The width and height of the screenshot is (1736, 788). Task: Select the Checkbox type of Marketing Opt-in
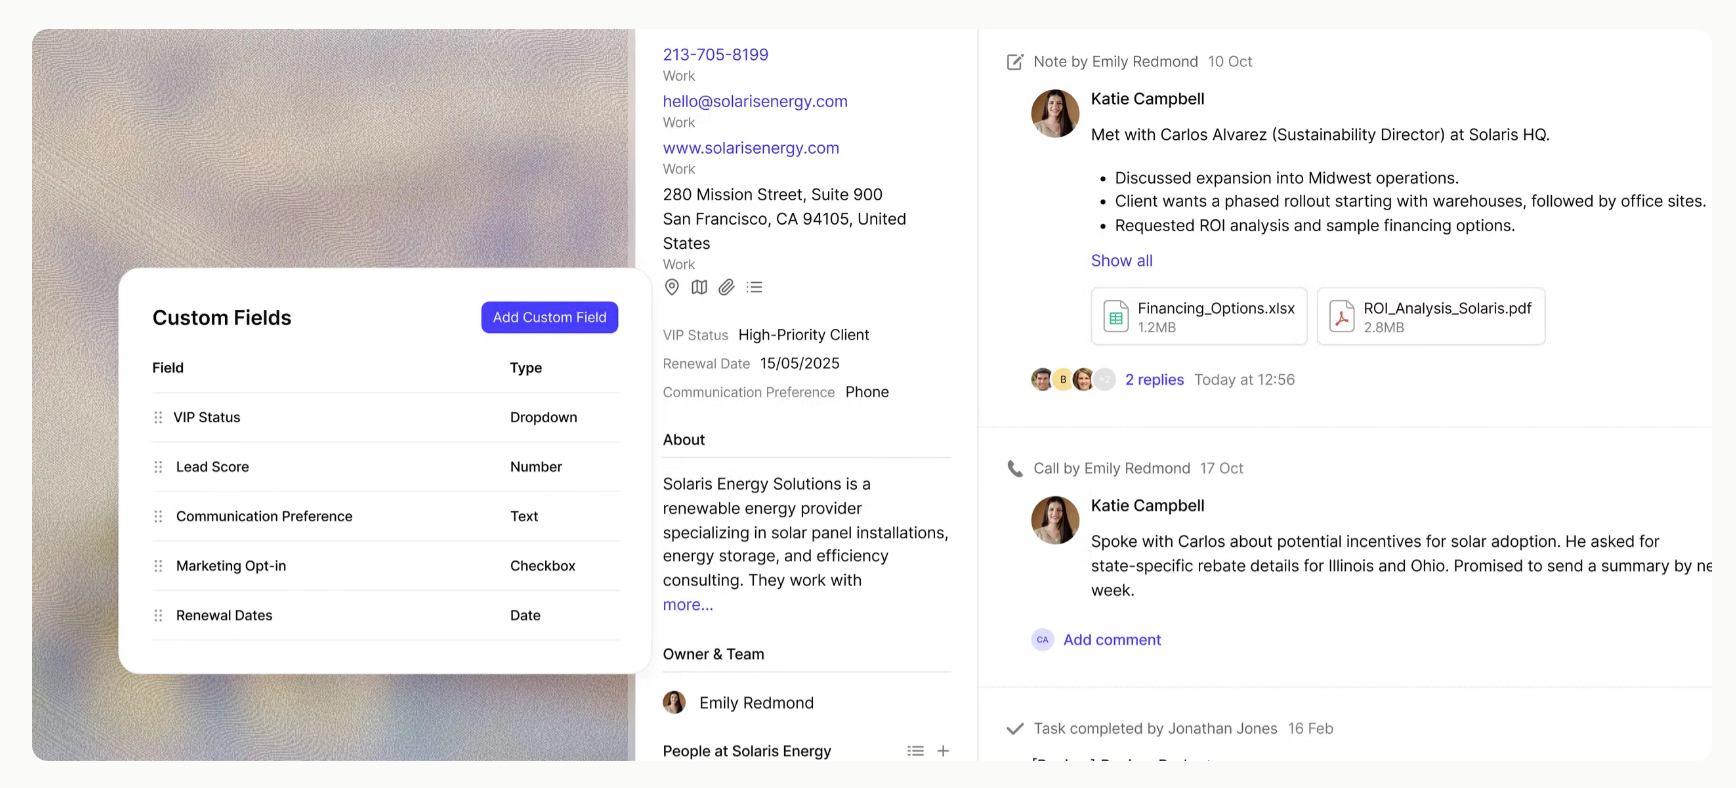[542, 566]
